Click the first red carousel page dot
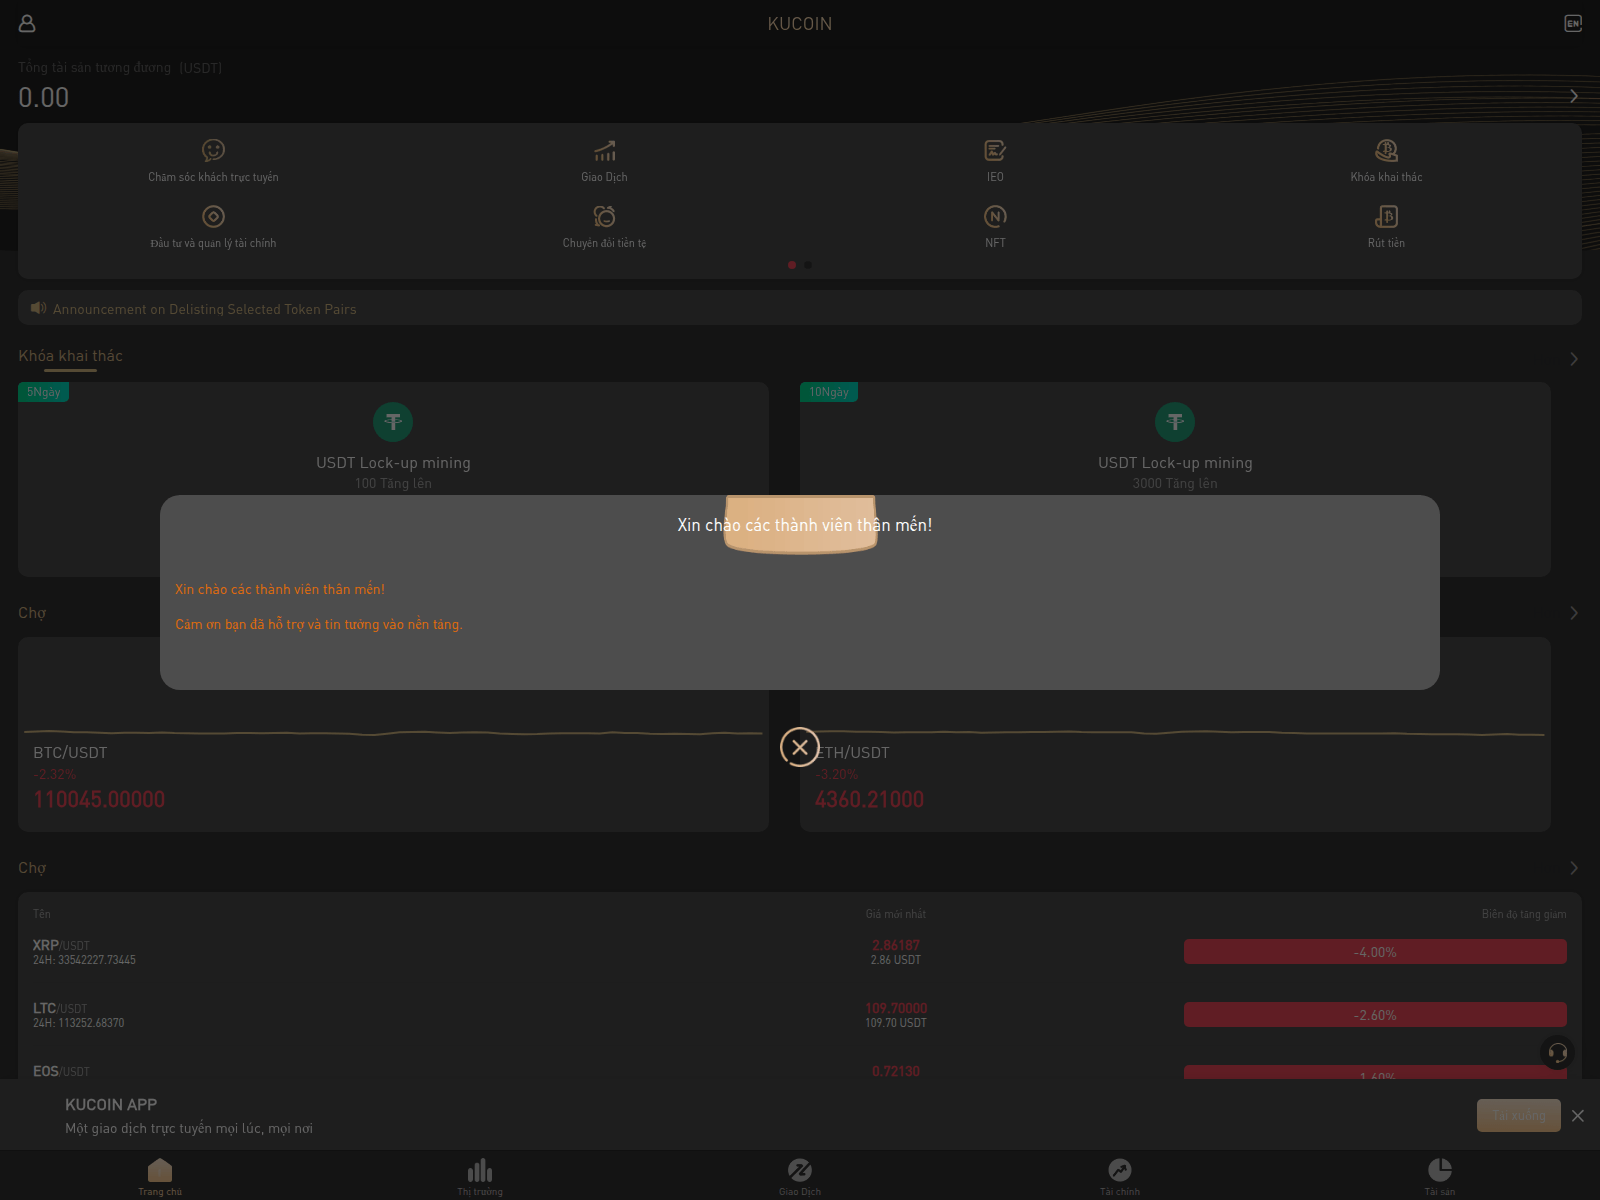Image resolution: width=1600 pixels, height=1200 pixels. click(792, 265)
